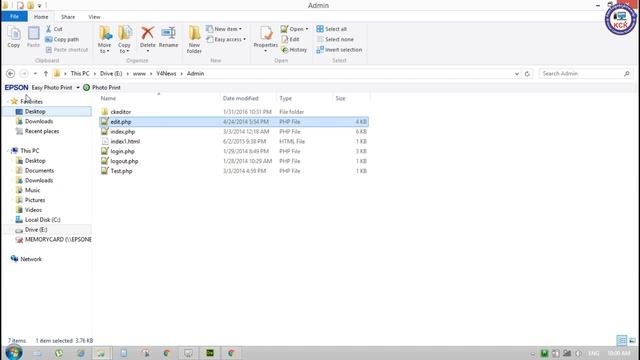Click Copy path in Clipboard group
This screenshot has width=640, height=360.
[x=62, y=39]
